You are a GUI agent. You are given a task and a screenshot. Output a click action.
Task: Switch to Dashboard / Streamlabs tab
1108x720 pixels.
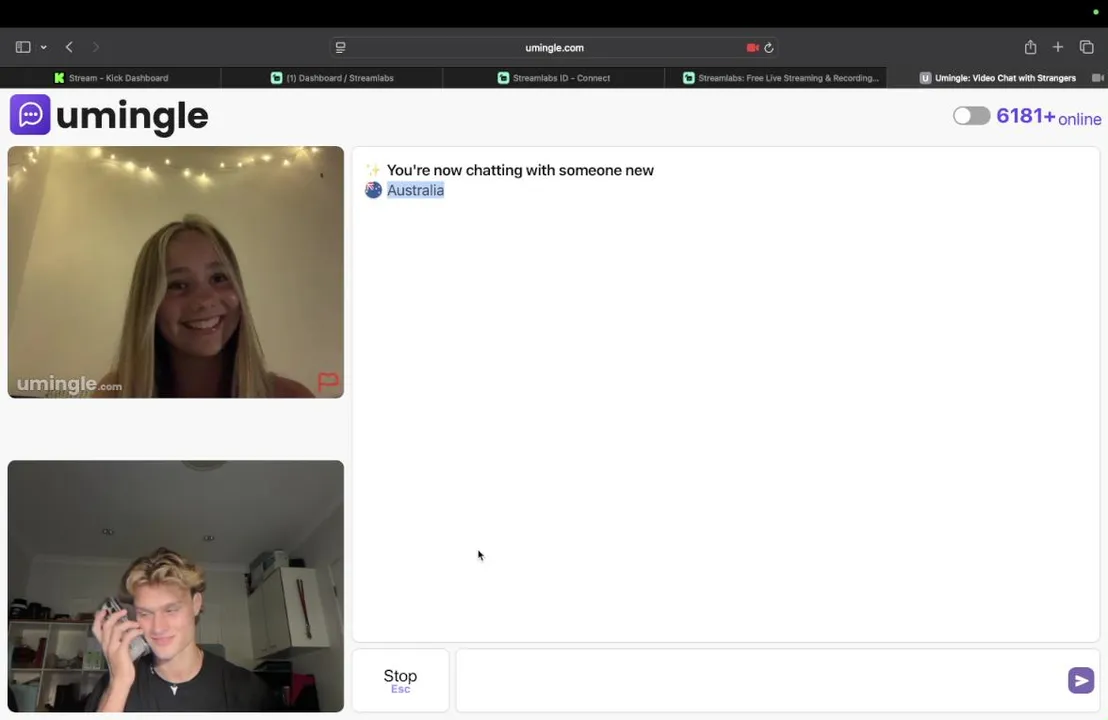click(332, 78)
